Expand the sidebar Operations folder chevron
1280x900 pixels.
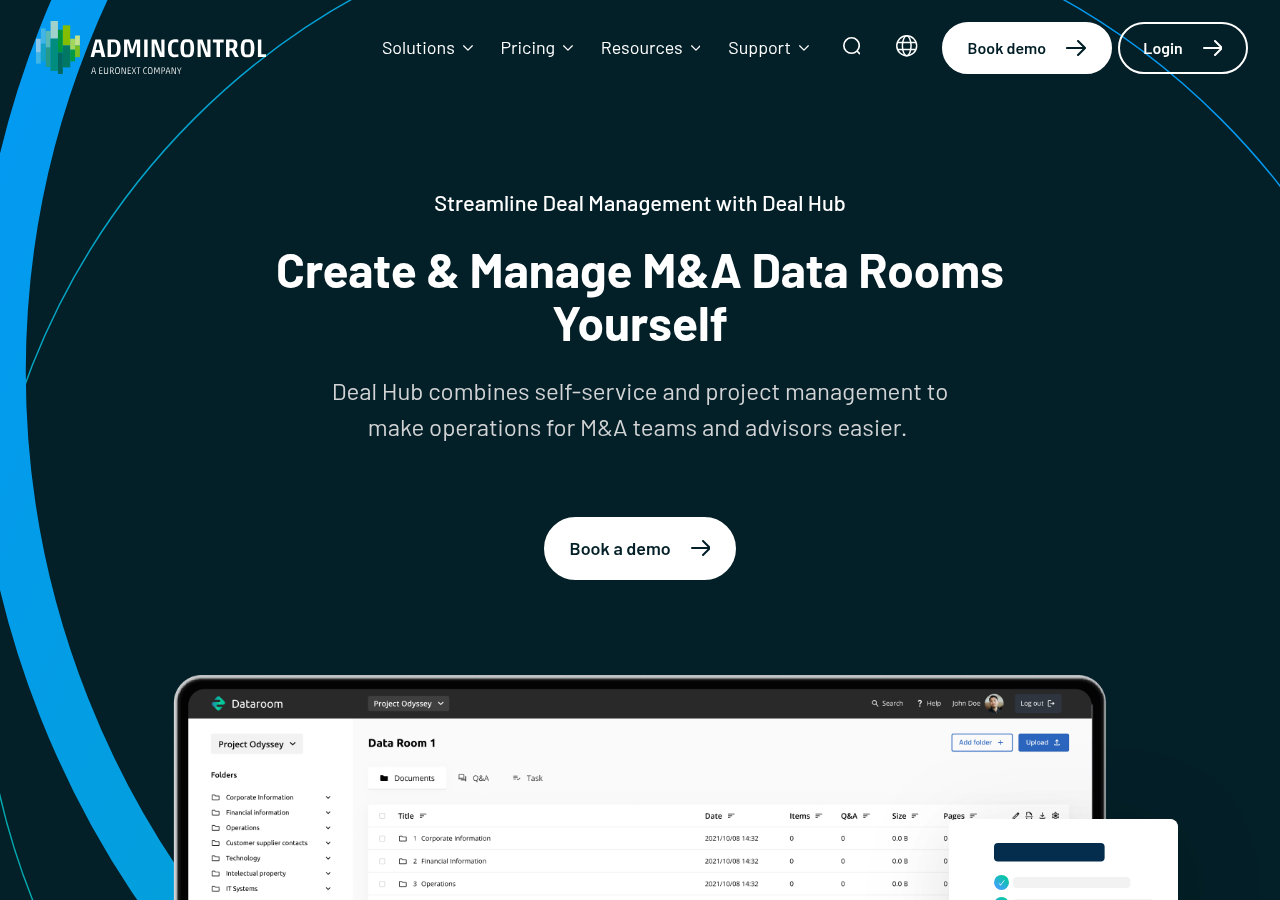point(328,827)
